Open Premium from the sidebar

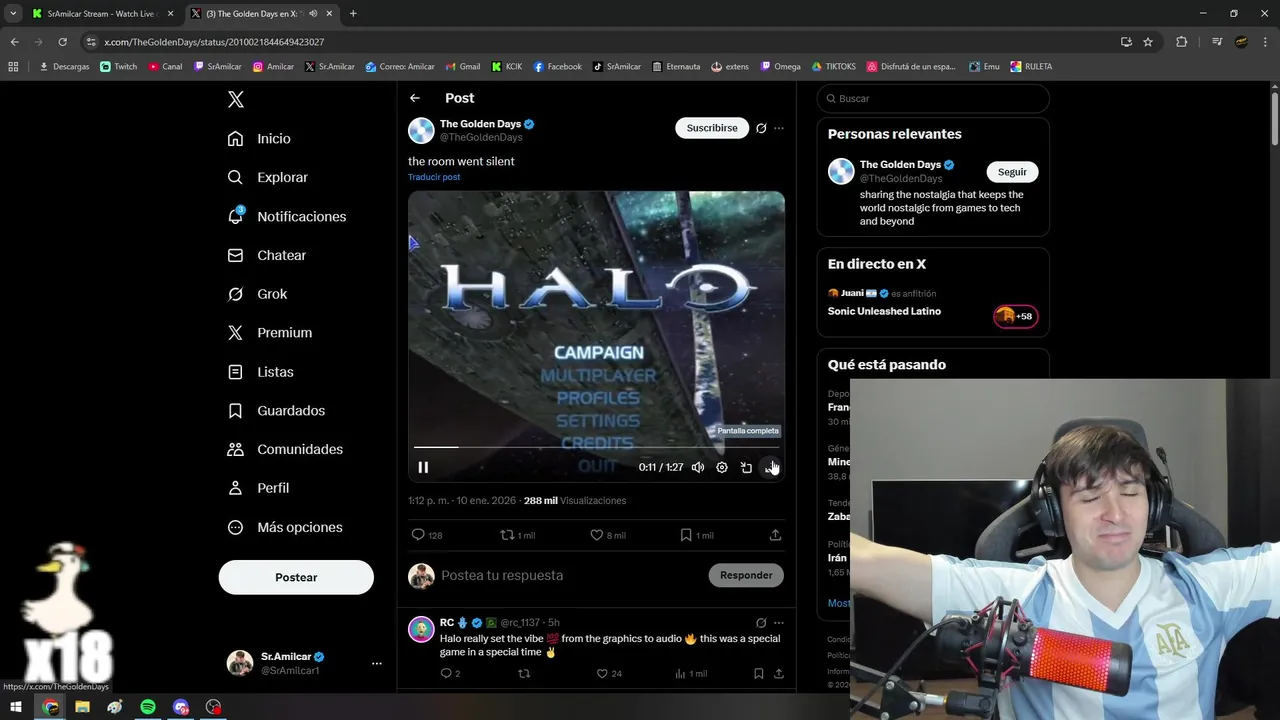(269, 333)
